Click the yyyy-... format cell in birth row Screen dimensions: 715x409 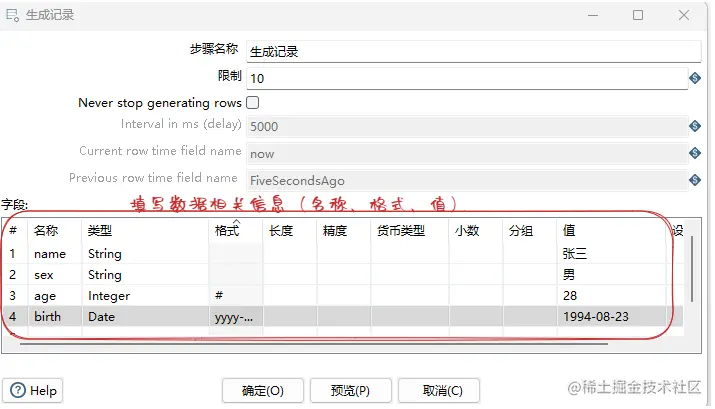[236, 316]
